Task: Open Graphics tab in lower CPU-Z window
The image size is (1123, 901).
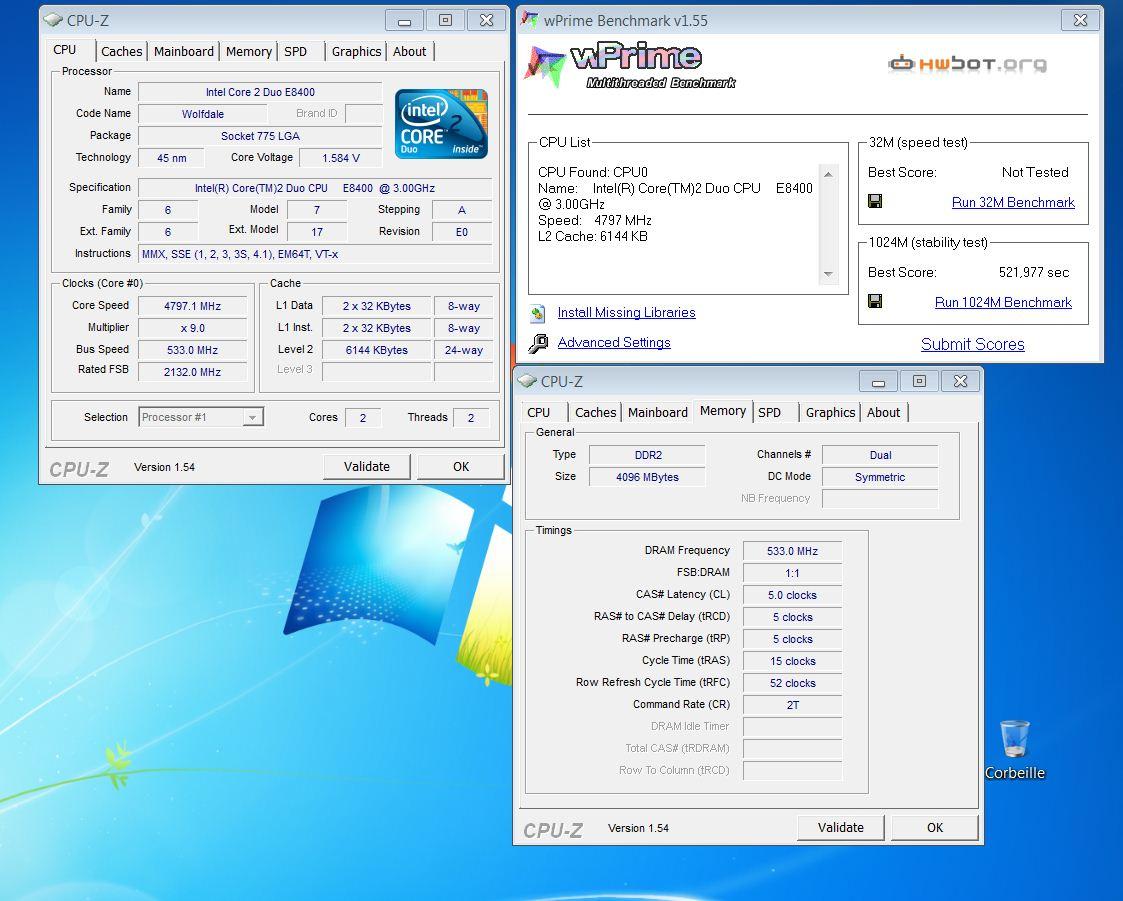Action: point(830,413)
